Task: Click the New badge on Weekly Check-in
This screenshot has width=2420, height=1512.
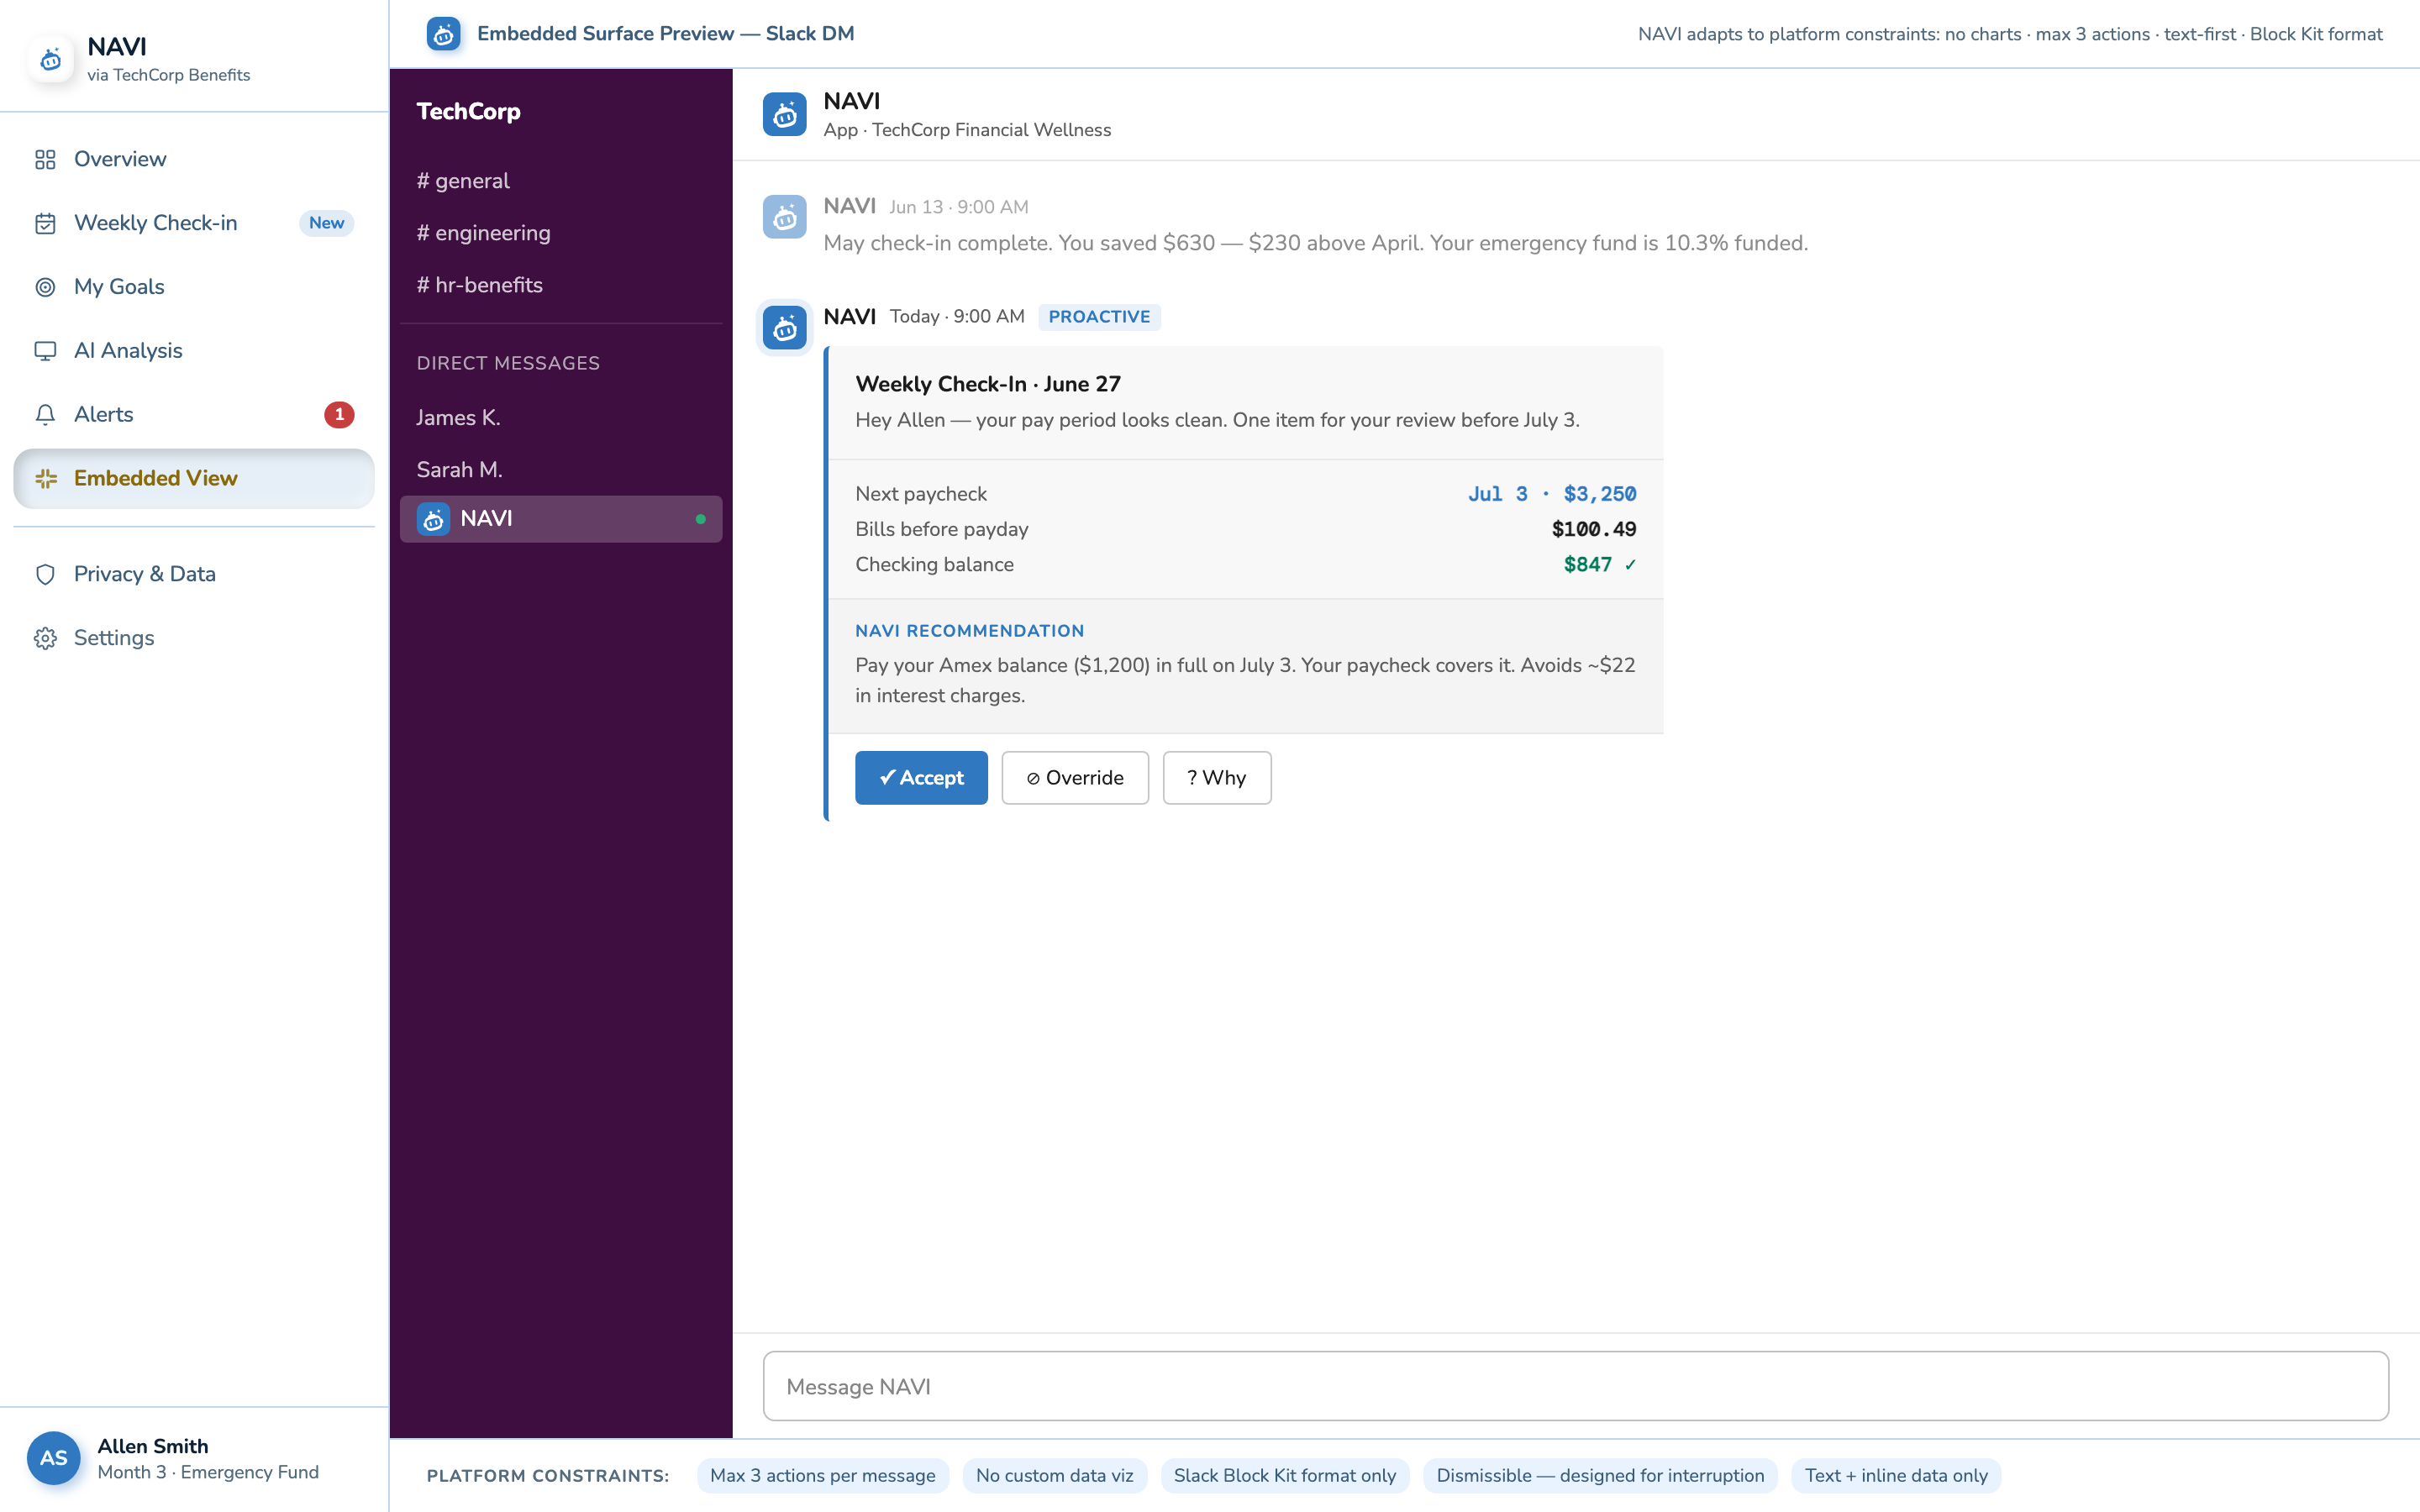Action: (x=326, y=223)
